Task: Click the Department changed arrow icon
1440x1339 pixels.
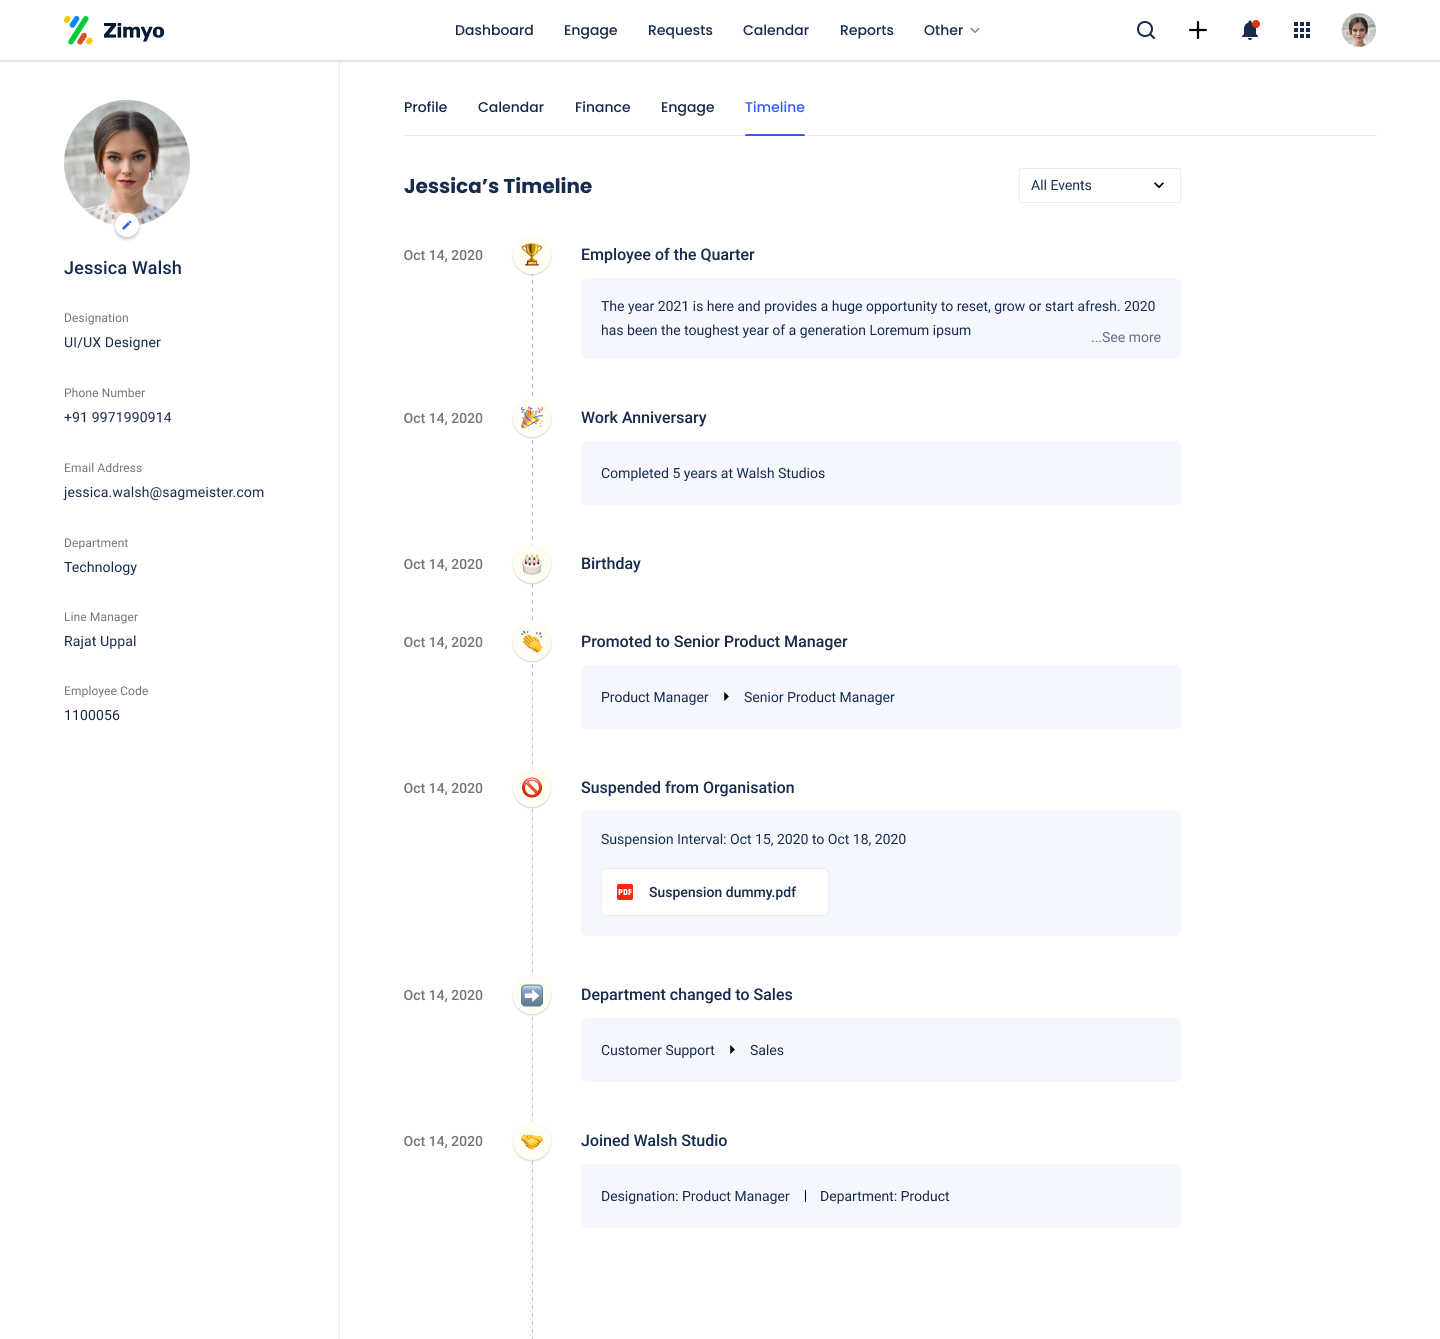Action: click(x=532, y=995)
